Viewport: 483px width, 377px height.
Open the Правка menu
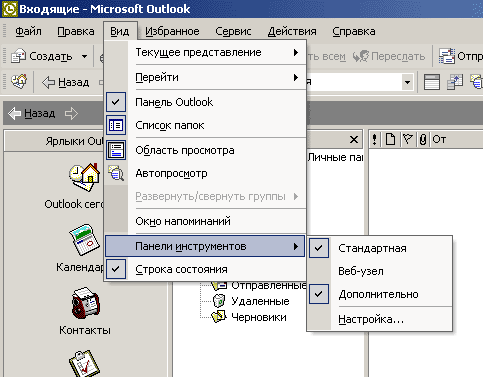[x=76, y=31]
